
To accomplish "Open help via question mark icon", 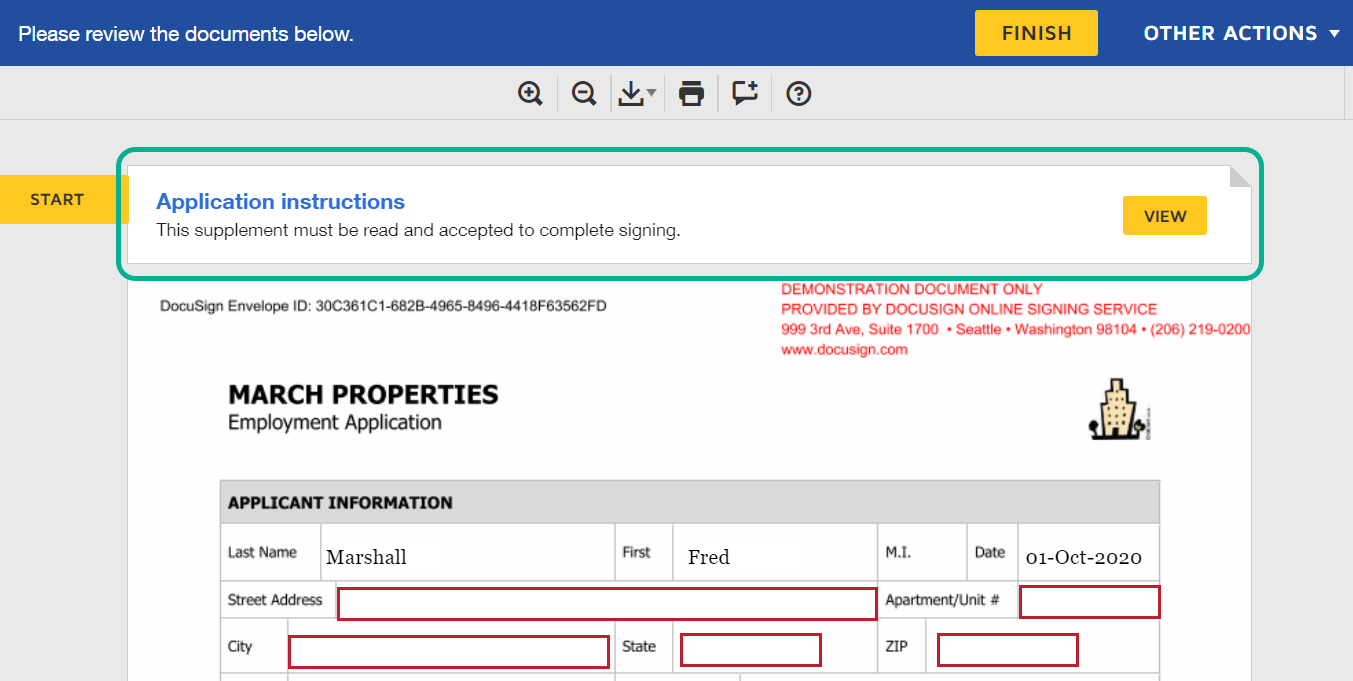I will [798, 94].
